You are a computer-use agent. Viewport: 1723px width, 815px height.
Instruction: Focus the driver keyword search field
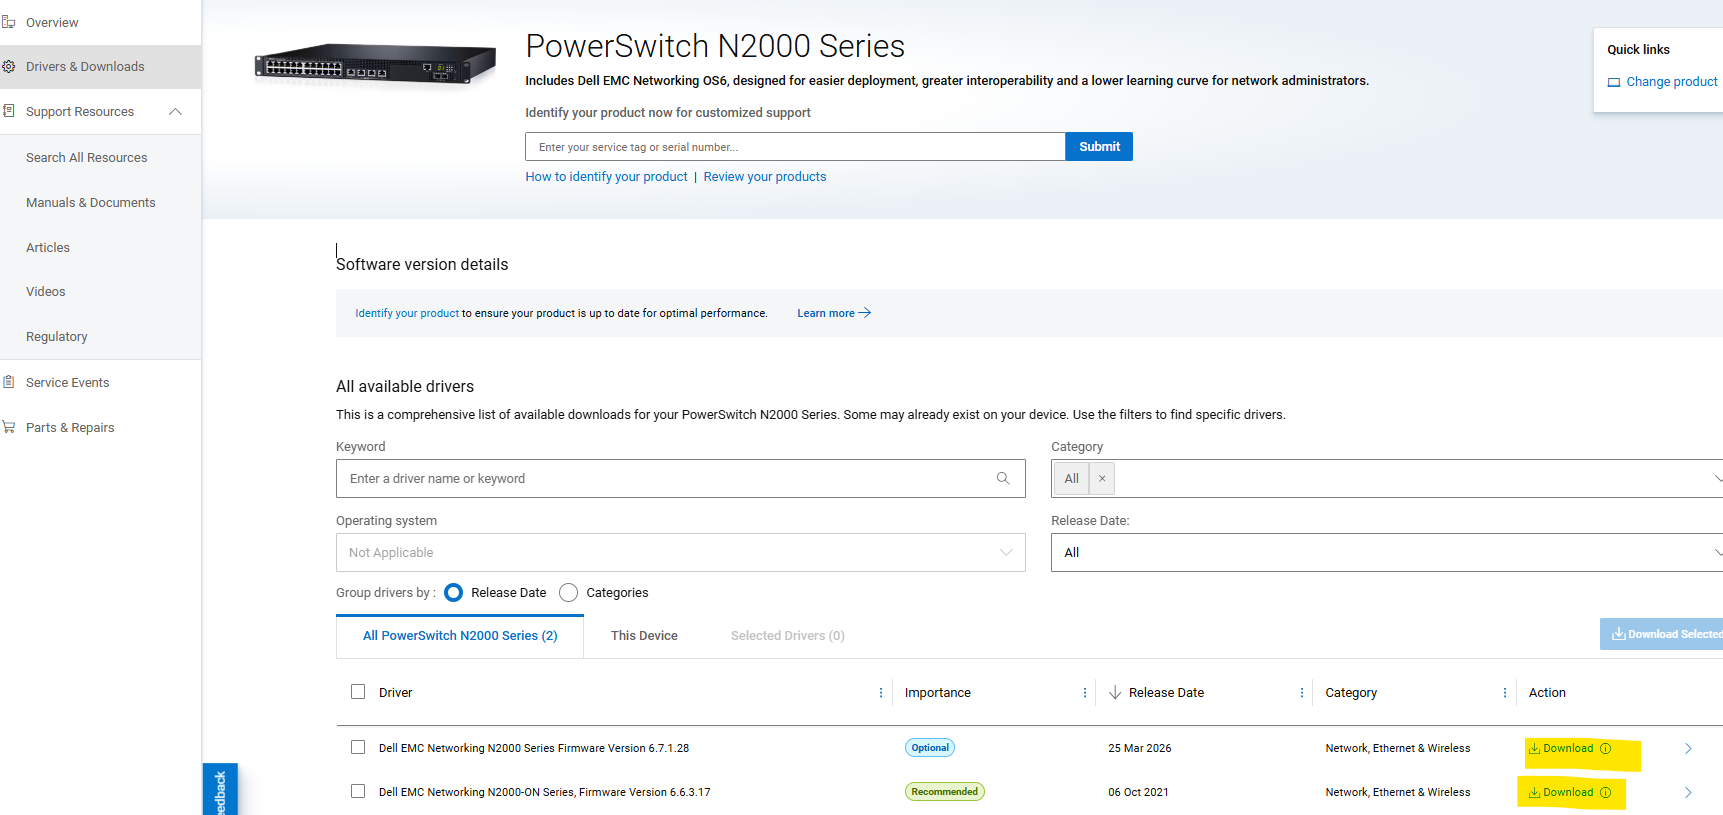click(x=681, y=479)
